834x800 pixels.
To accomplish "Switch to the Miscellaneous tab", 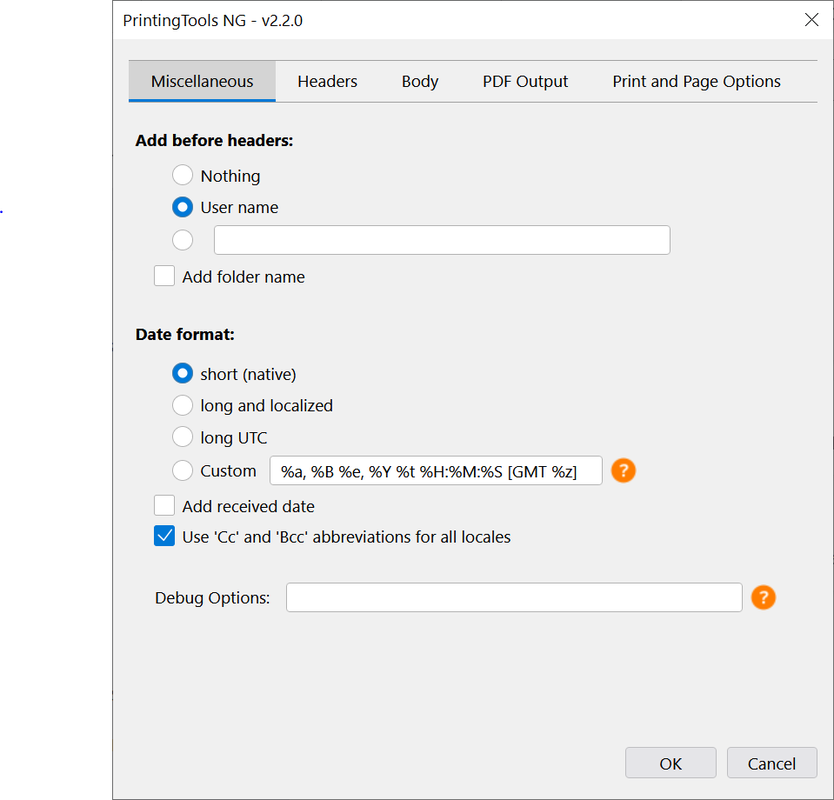I will [x=202, y=81].
